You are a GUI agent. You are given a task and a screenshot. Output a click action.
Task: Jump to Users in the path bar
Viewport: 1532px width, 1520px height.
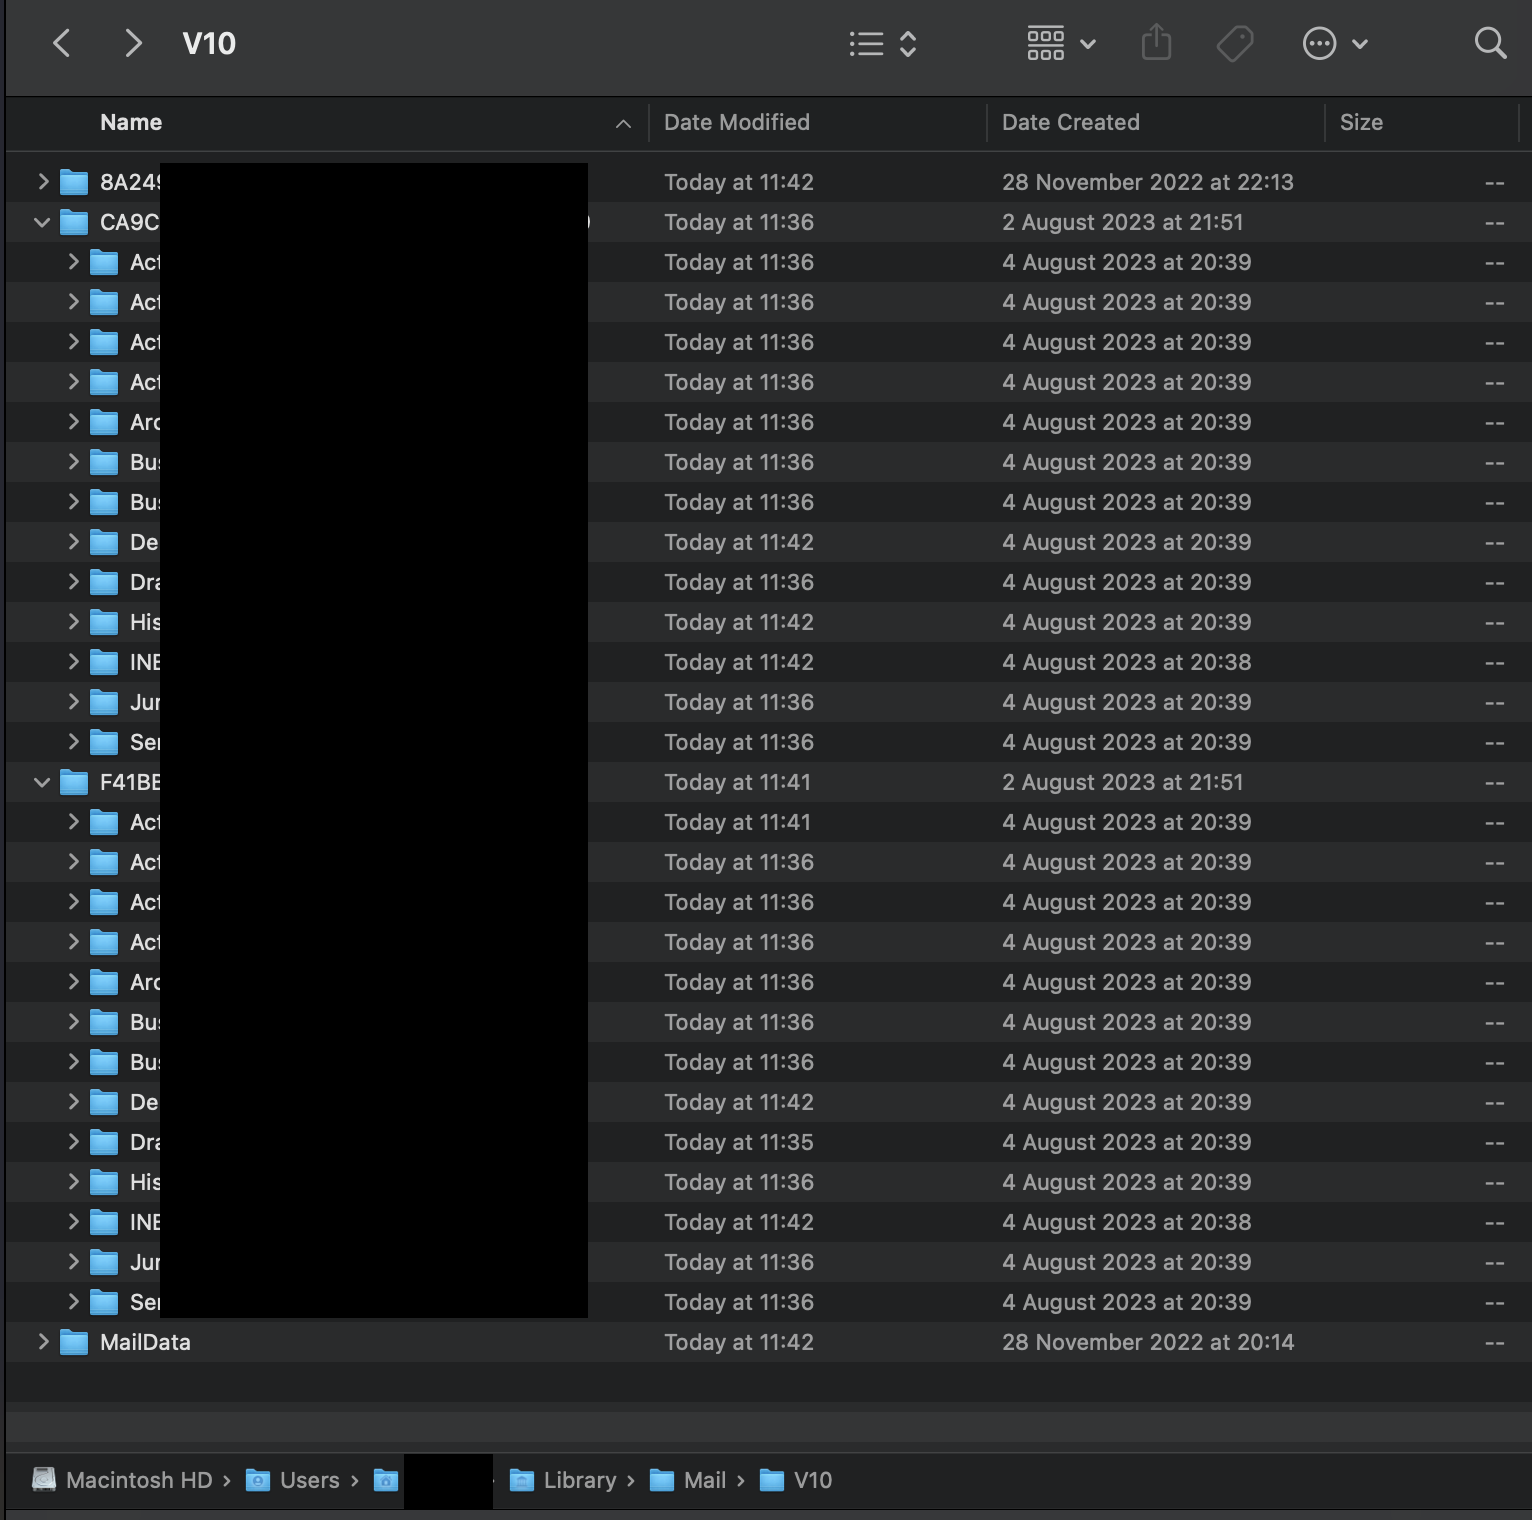309,1480
